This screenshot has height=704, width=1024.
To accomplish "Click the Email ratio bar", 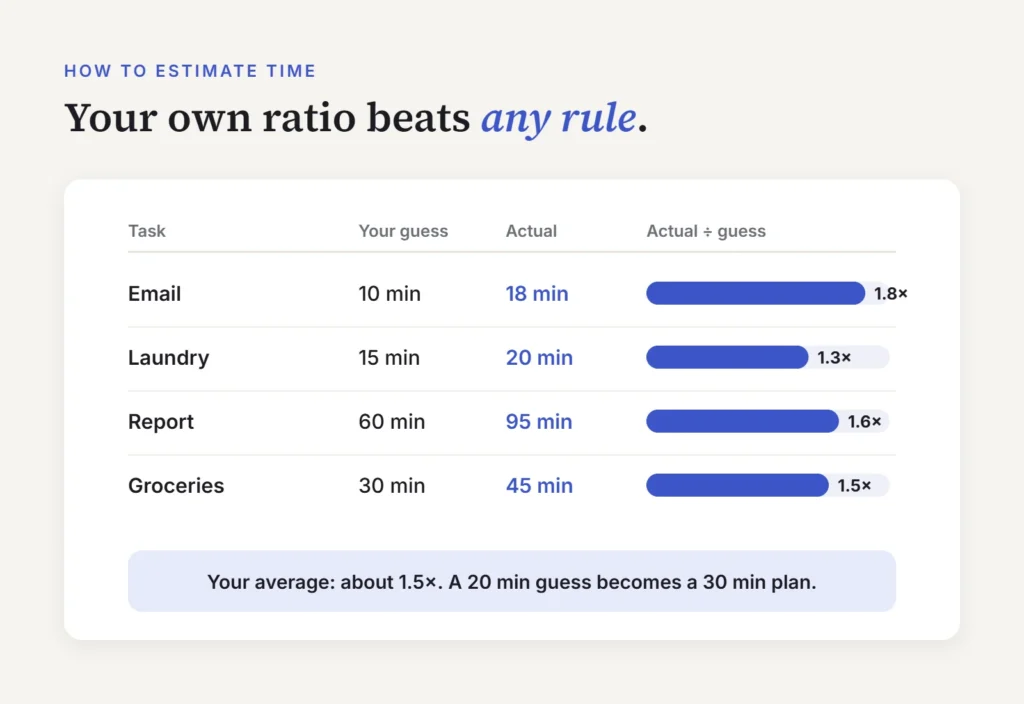I will click(x=756, y=293).
